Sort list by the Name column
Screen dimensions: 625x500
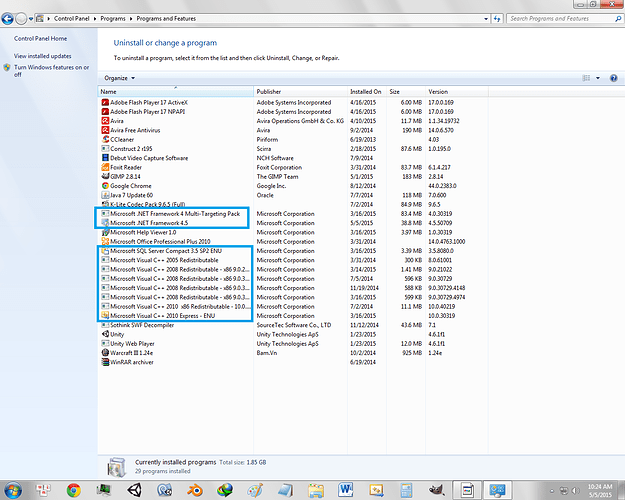coord(175,92)
